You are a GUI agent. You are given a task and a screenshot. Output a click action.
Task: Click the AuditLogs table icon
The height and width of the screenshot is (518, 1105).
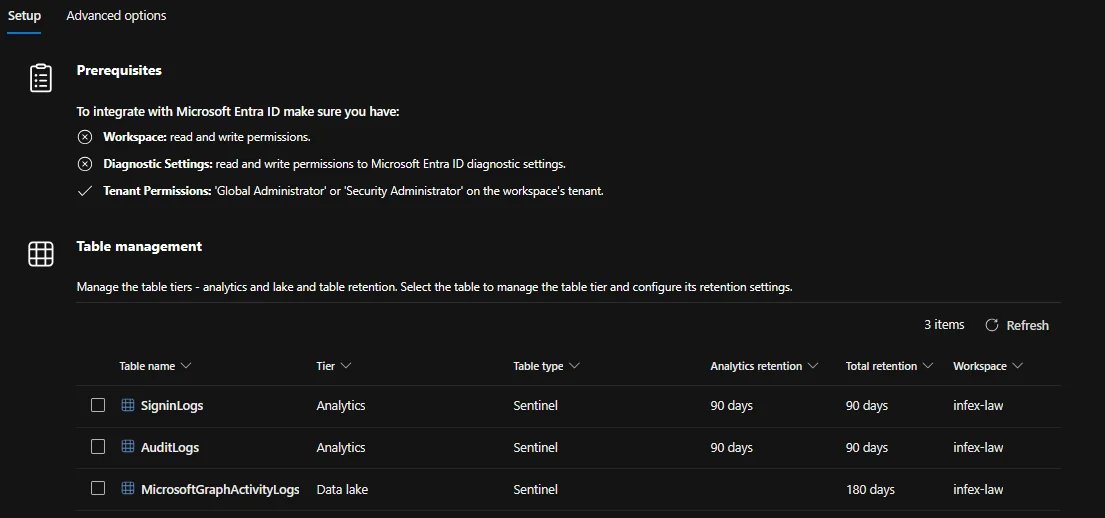click(x=128, y=447)
